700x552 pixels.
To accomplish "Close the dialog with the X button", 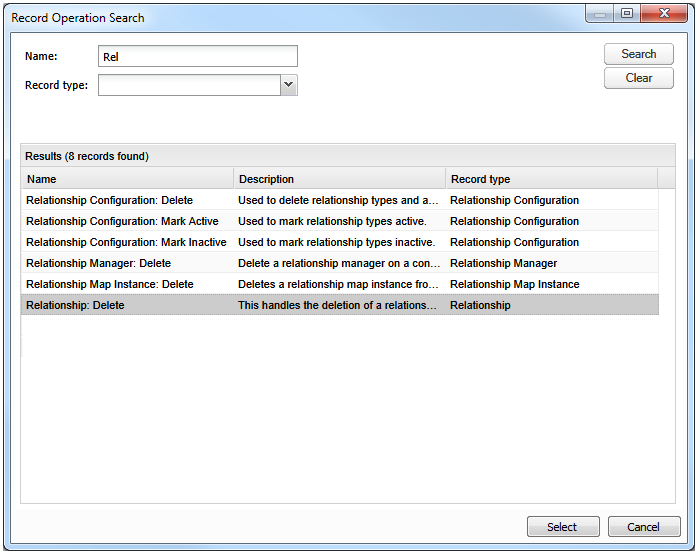I will pos(664,14).
